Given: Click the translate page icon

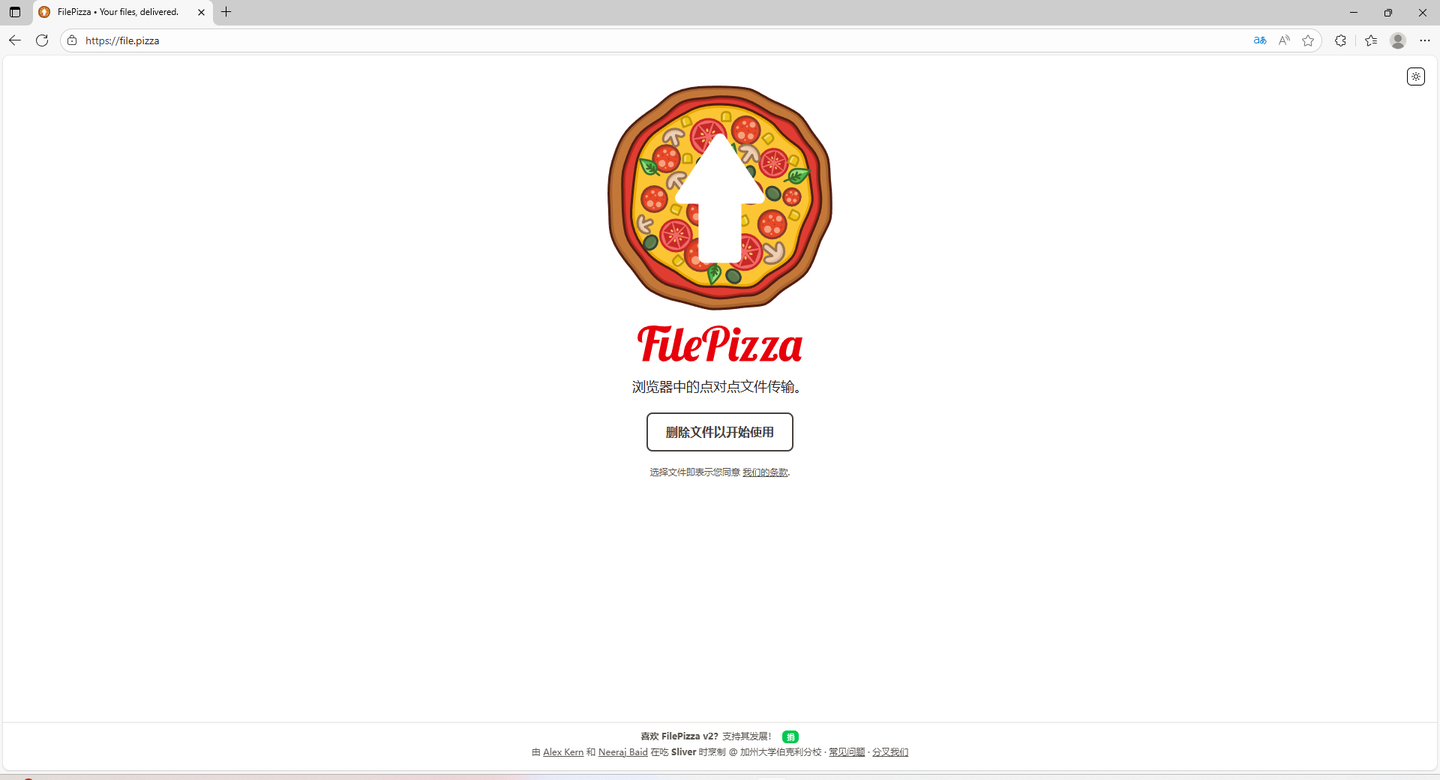Looking at the screenshot, I should [x=1260, y=41].
